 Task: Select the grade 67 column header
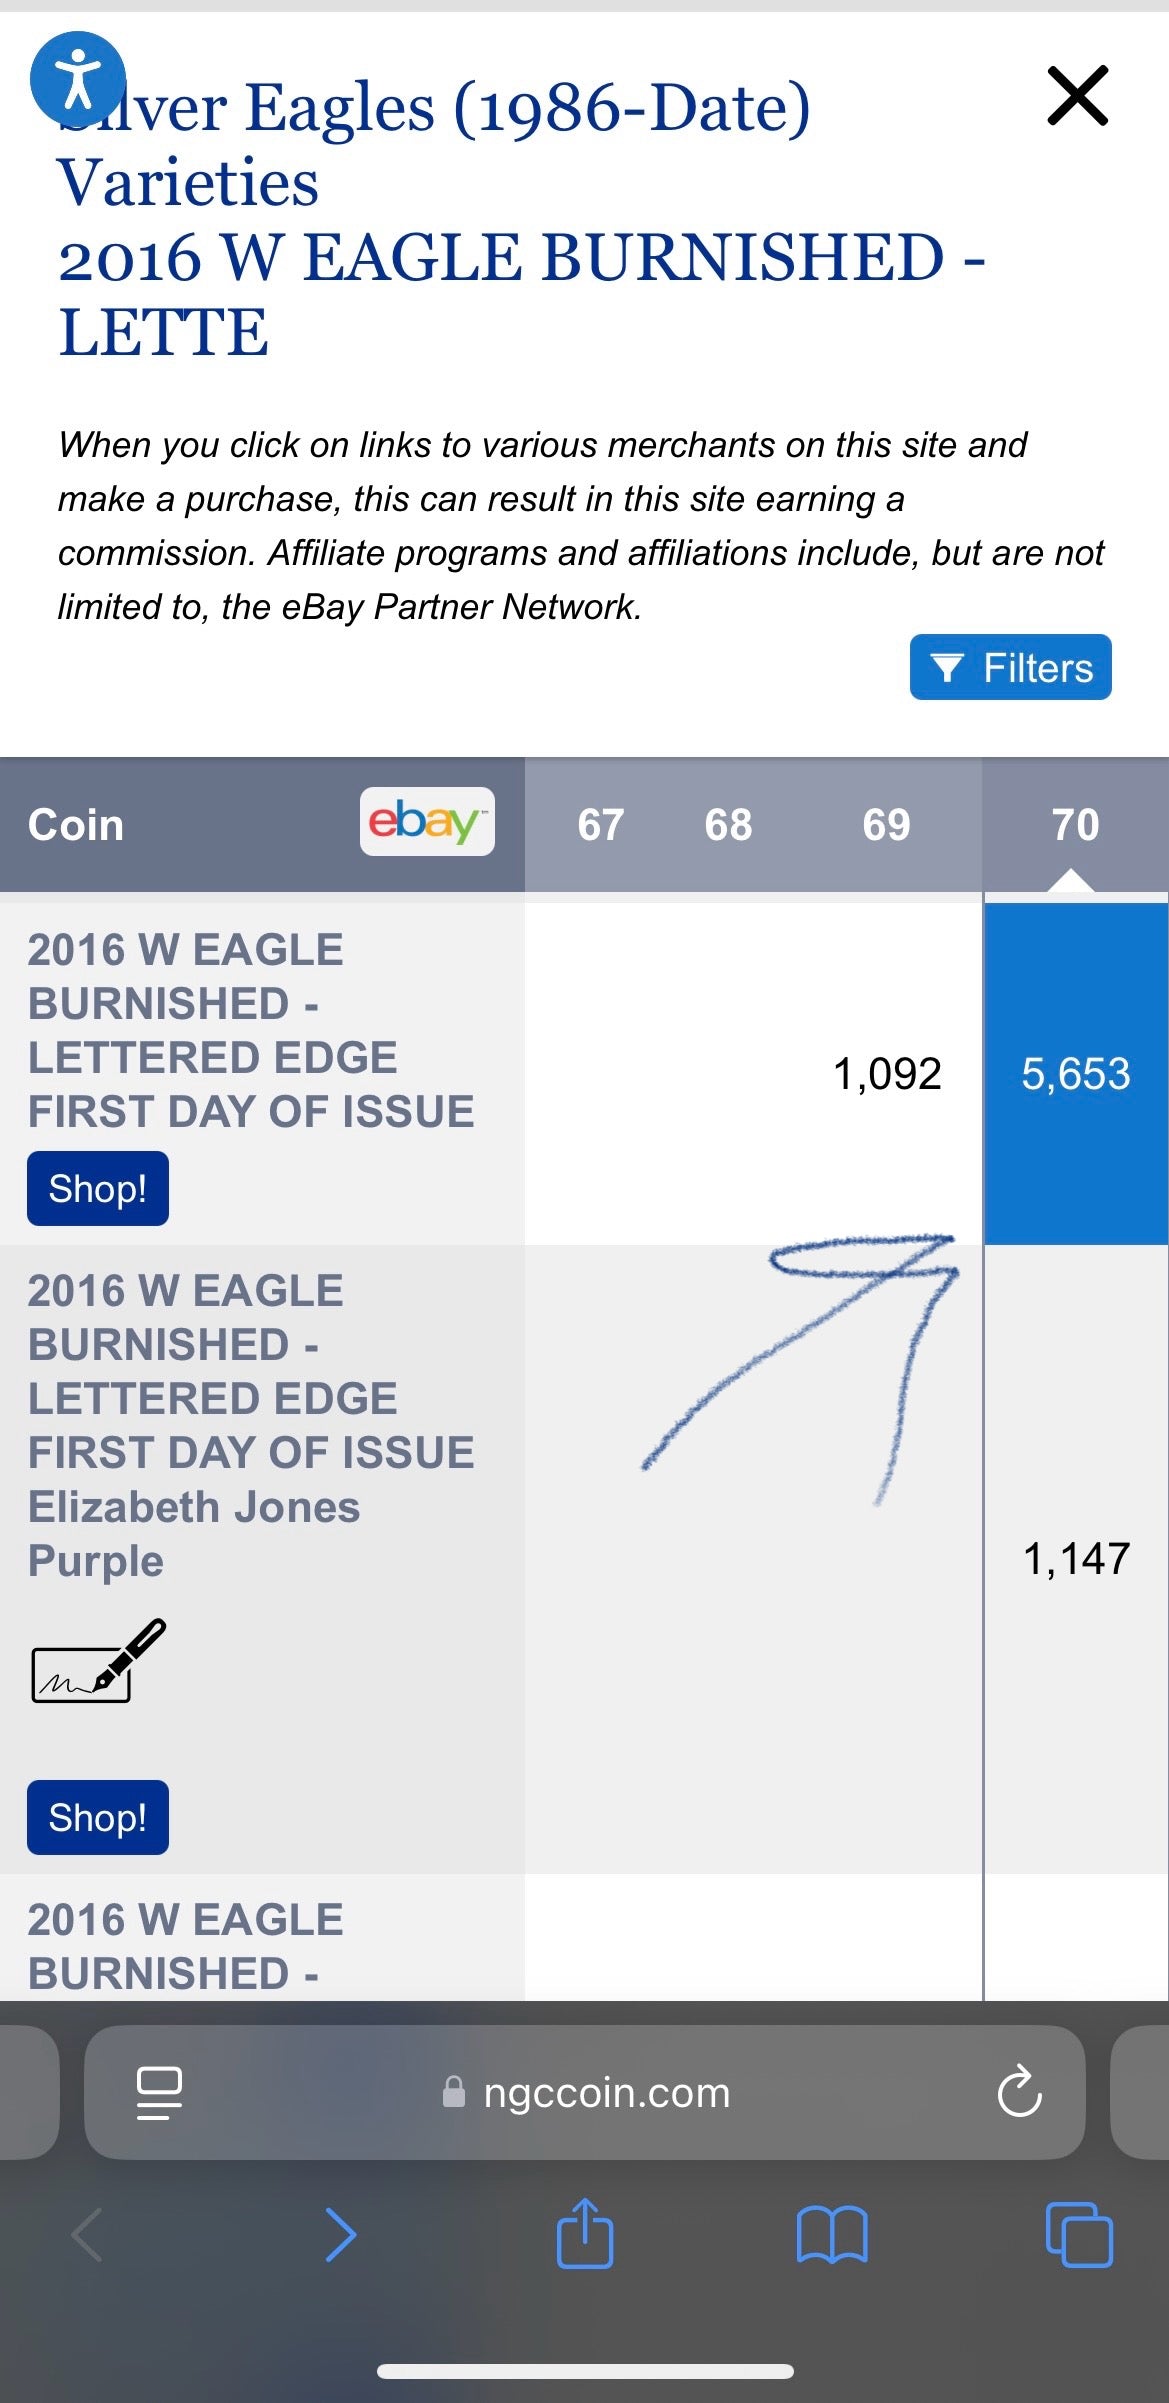[600, 825]
